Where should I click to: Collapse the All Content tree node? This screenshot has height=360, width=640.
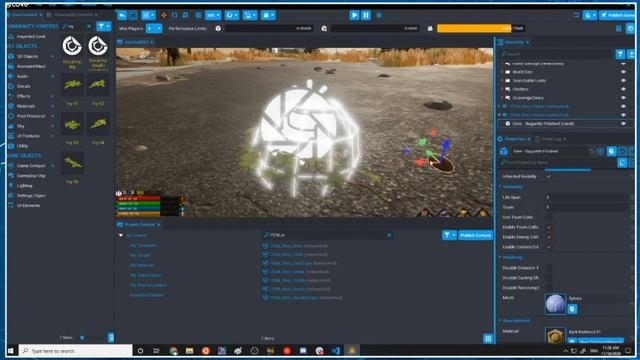[x=120, y=236]
